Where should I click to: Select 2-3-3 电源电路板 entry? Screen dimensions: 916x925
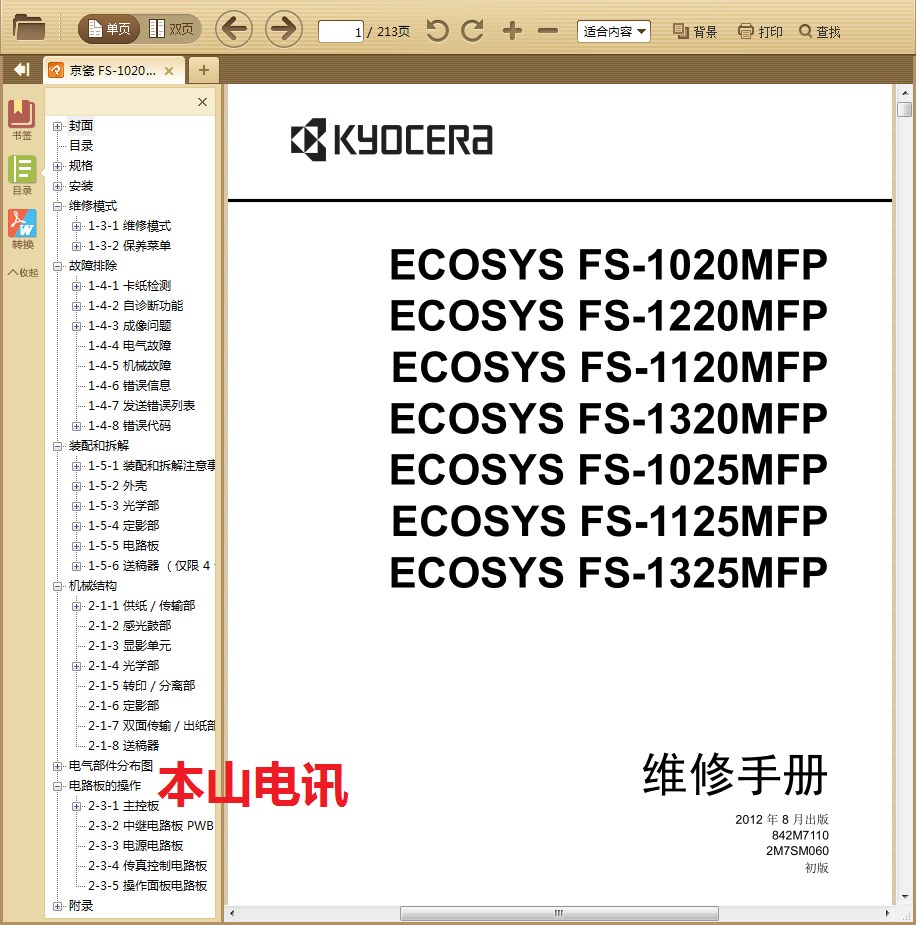pyautogui.click(x=135, y=846)
